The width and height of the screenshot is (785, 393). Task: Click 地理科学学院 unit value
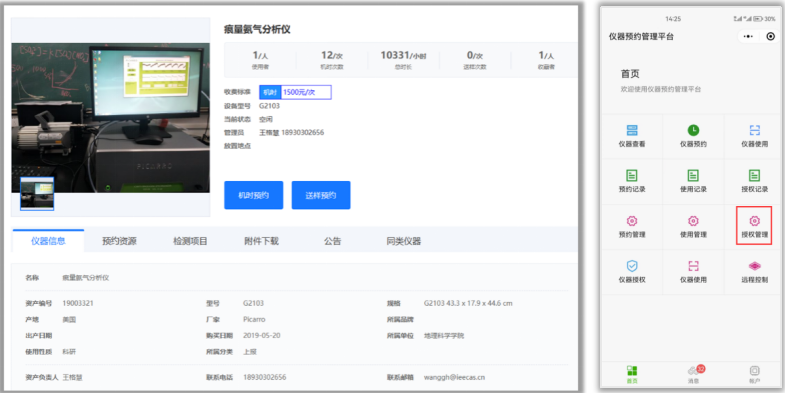pyautogui.click(x=444, y=335)
